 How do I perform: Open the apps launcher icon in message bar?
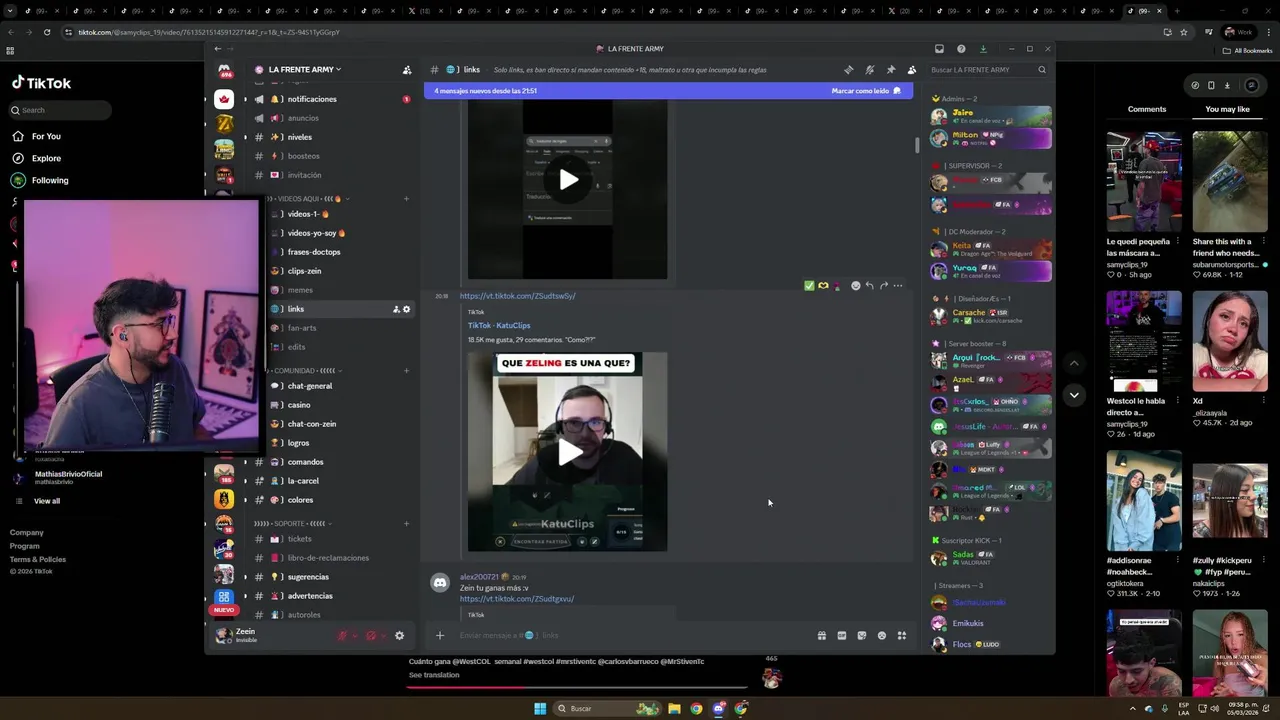[901, 635]
